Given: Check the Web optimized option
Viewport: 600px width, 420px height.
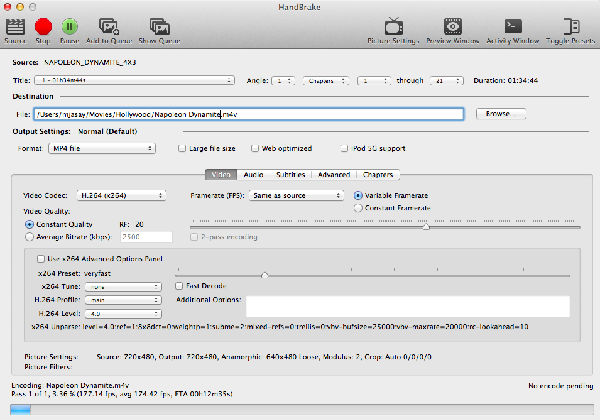Looking at the screenshot, I should click(254, 148).
